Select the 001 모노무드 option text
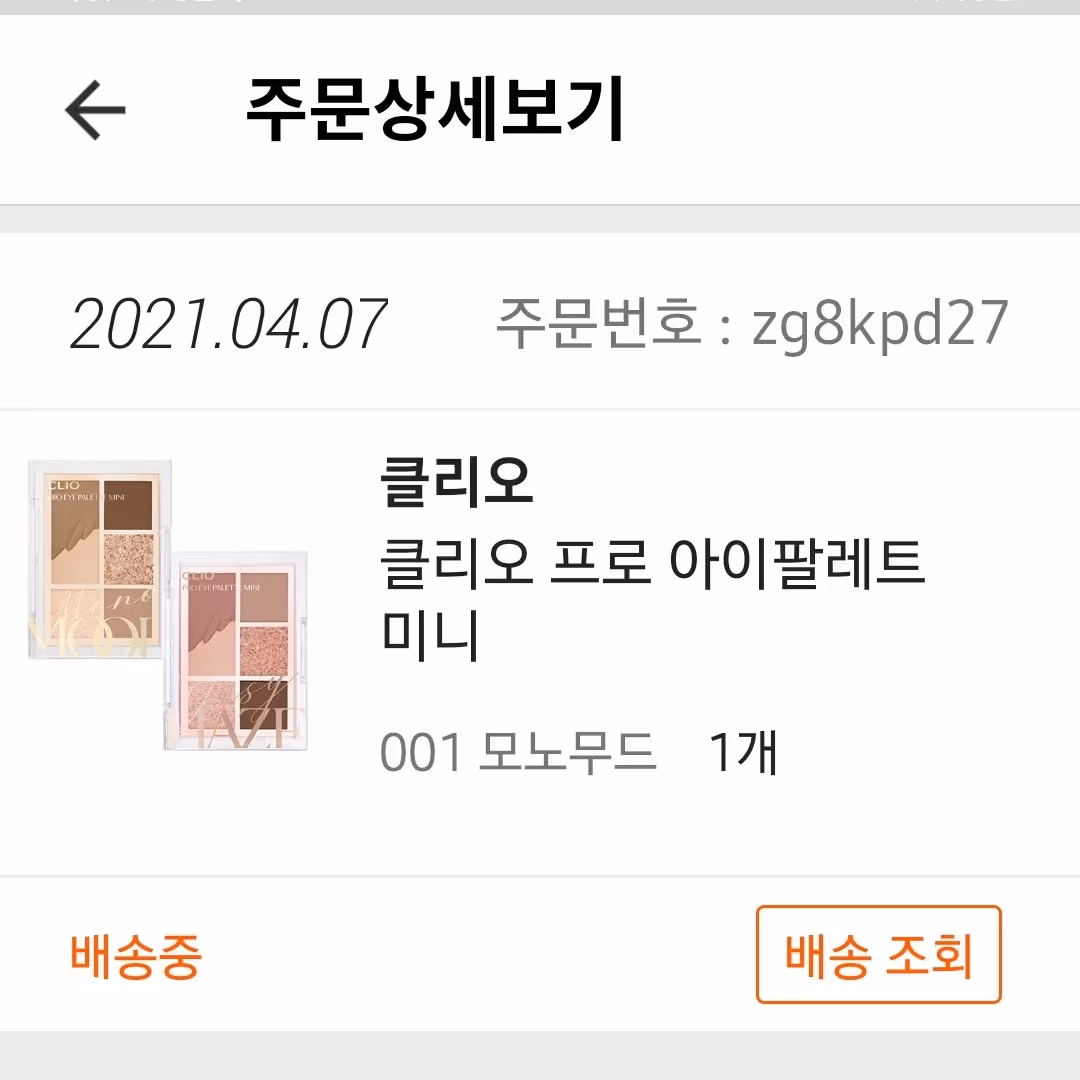Screen dimensions: 1080x1080 coord(517,752)
